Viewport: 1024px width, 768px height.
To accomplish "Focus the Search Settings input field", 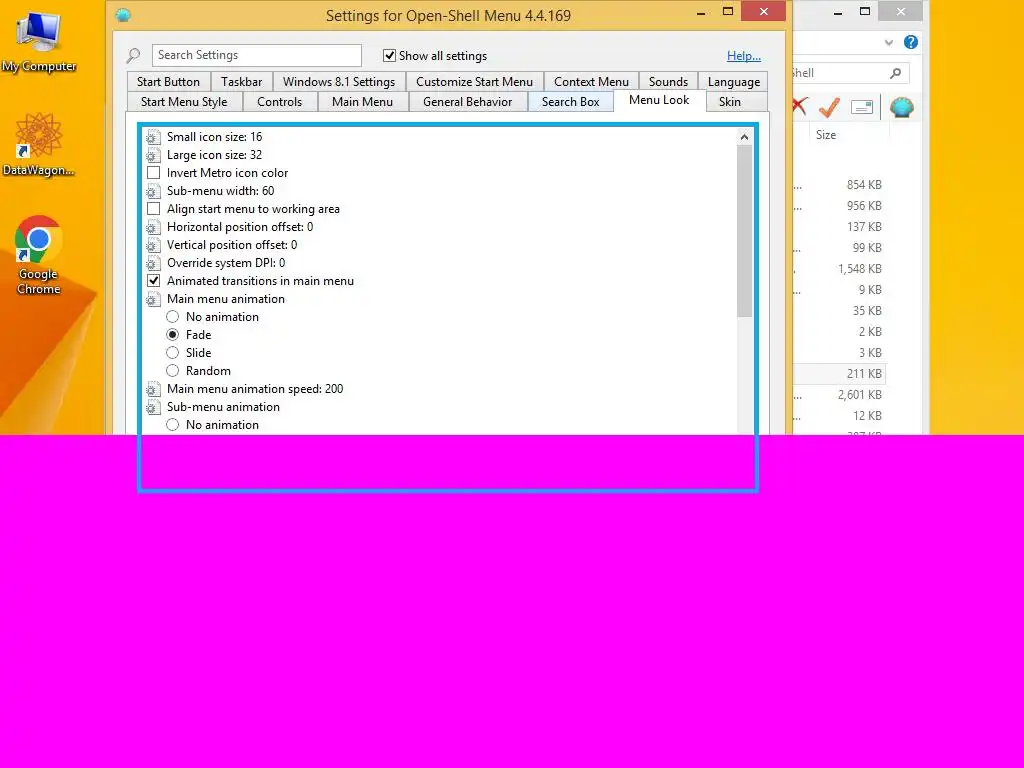I will [x=257, y=56].
